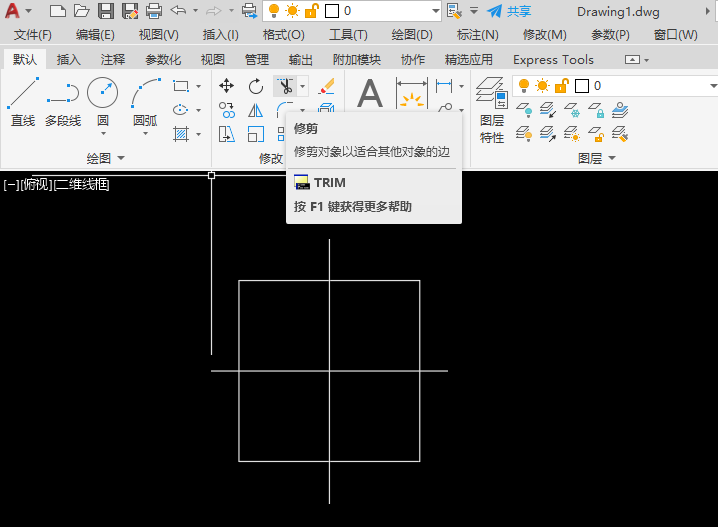The width and height of the screenshot is (718, 527).
Task: Select the Move tool in Modify panel
Action: point(227,86)
